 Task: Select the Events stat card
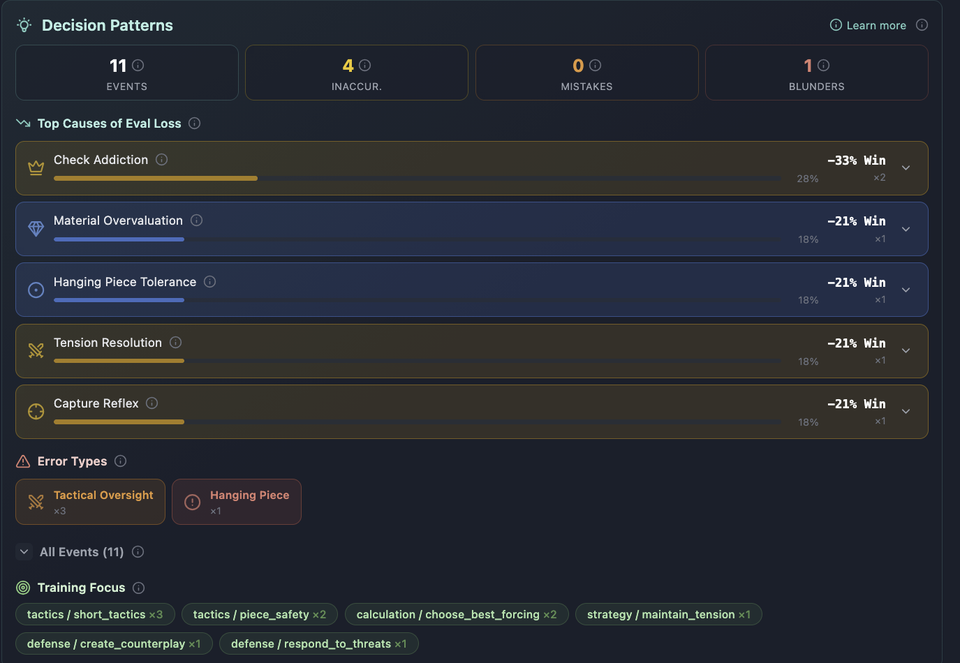(x=127, y=72)
